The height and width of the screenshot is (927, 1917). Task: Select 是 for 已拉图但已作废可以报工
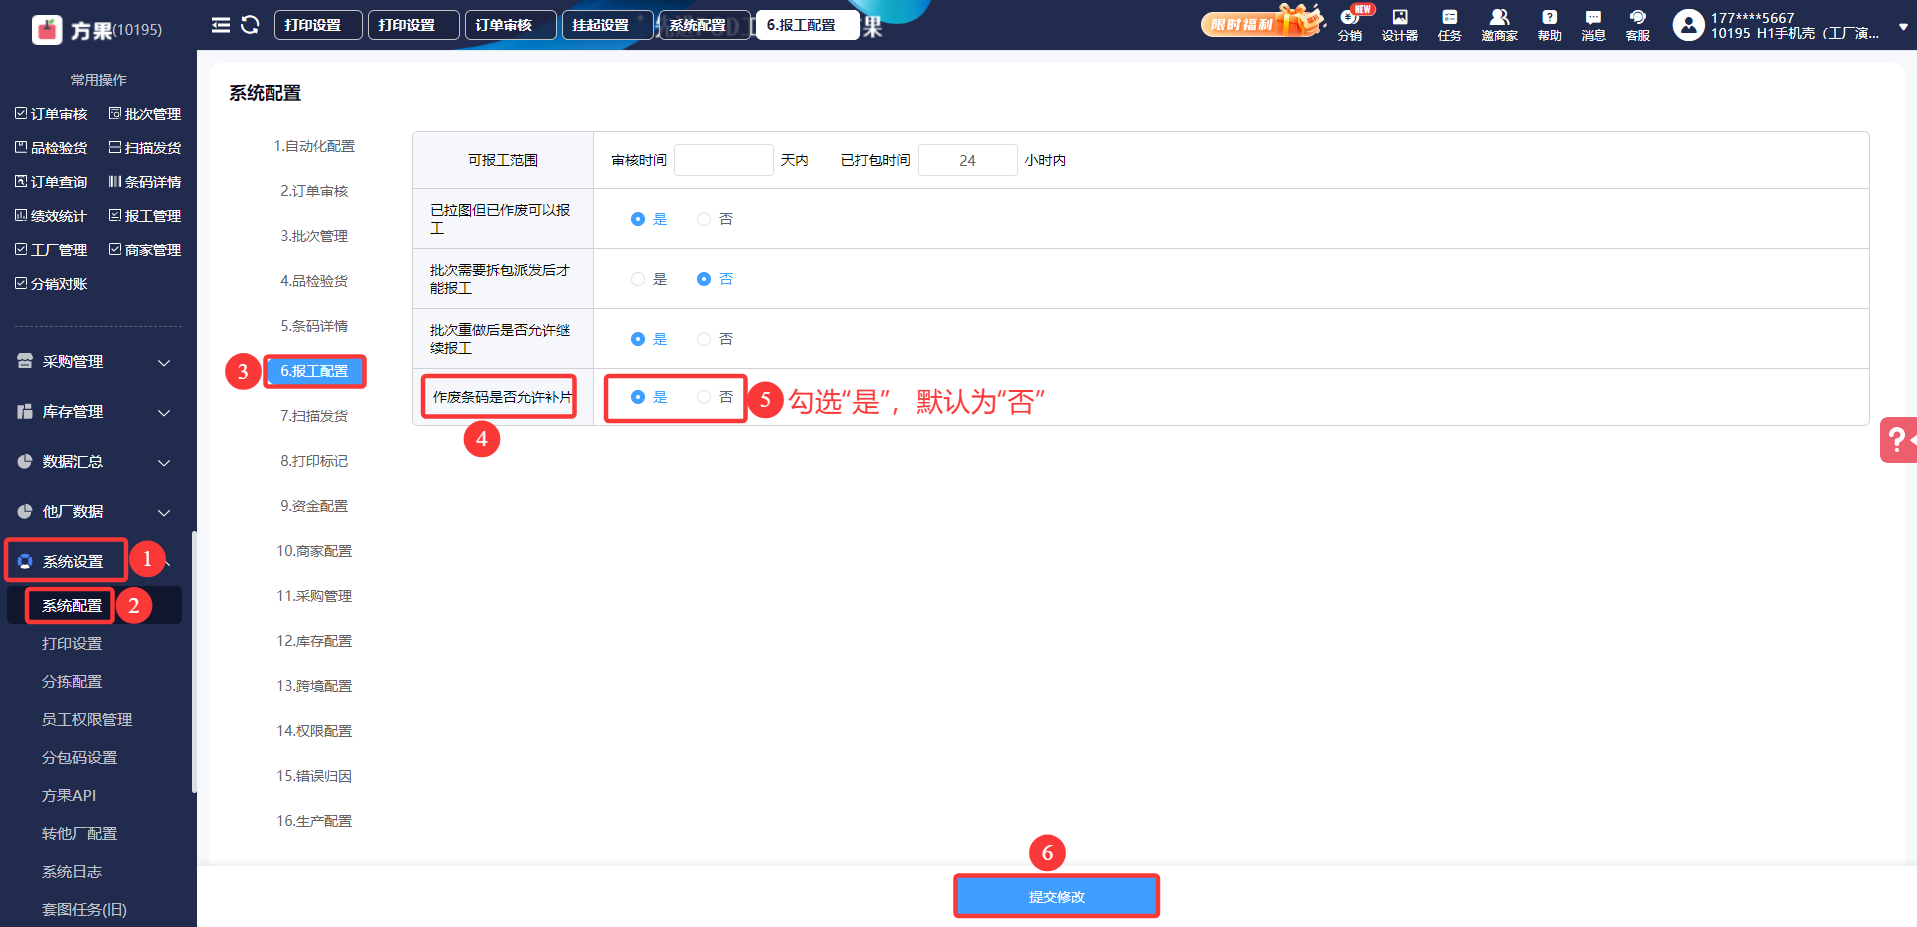(x=638, y=219)
